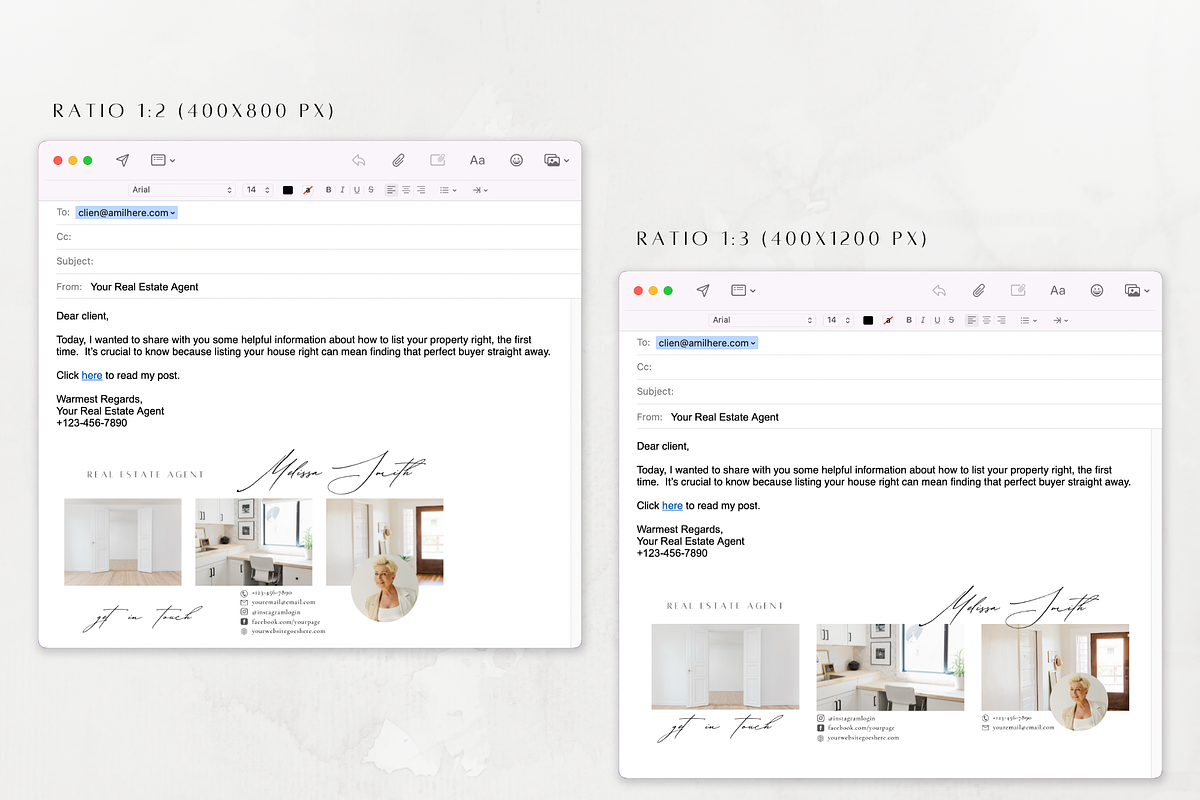Image resolution: width=1200 pixels, height=800 pixels.
Task: Toggle format bar (Aa) in 1:3 window
Action: click(x=1057, y=290)
